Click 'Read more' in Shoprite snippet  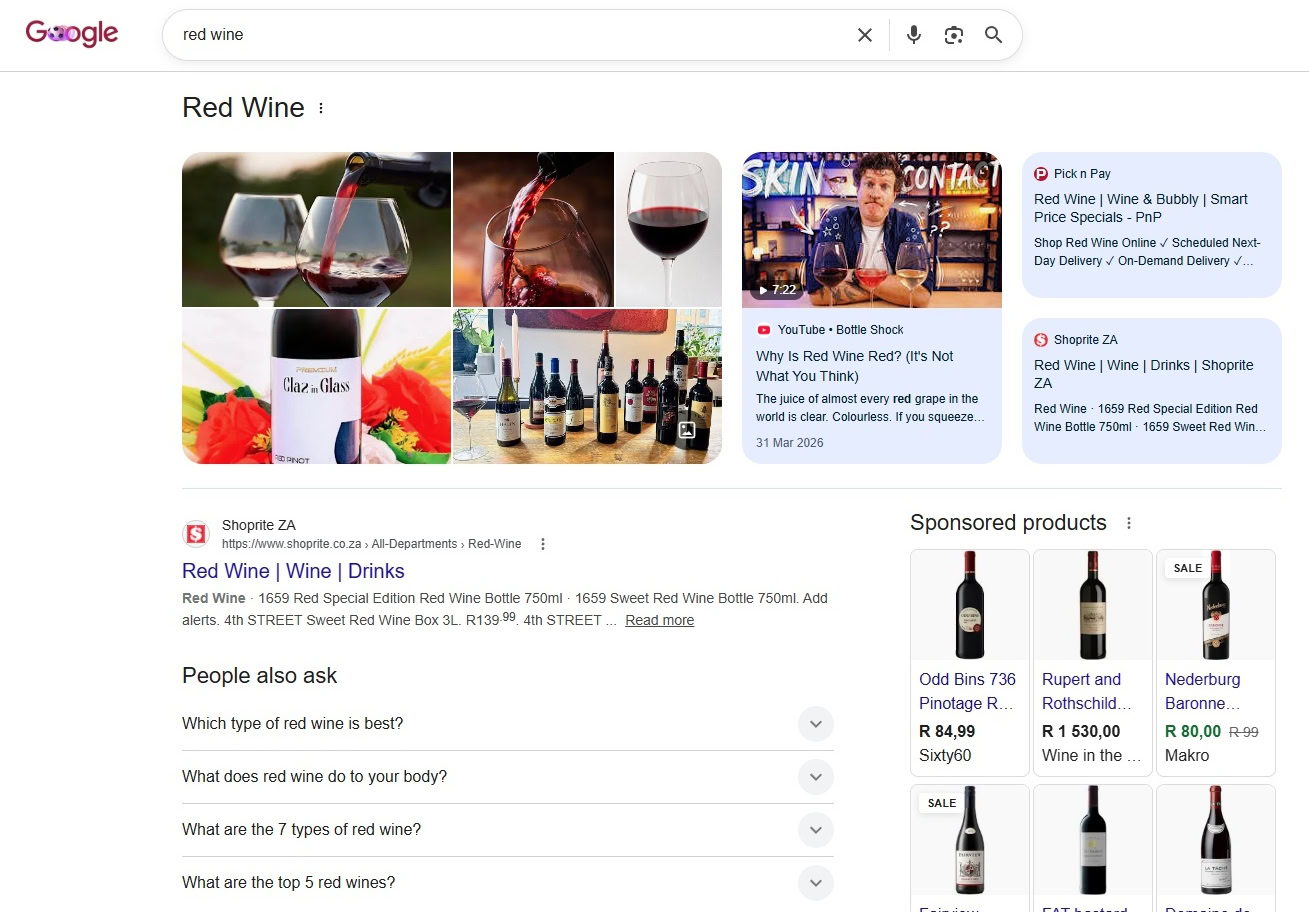pos(660,620)
